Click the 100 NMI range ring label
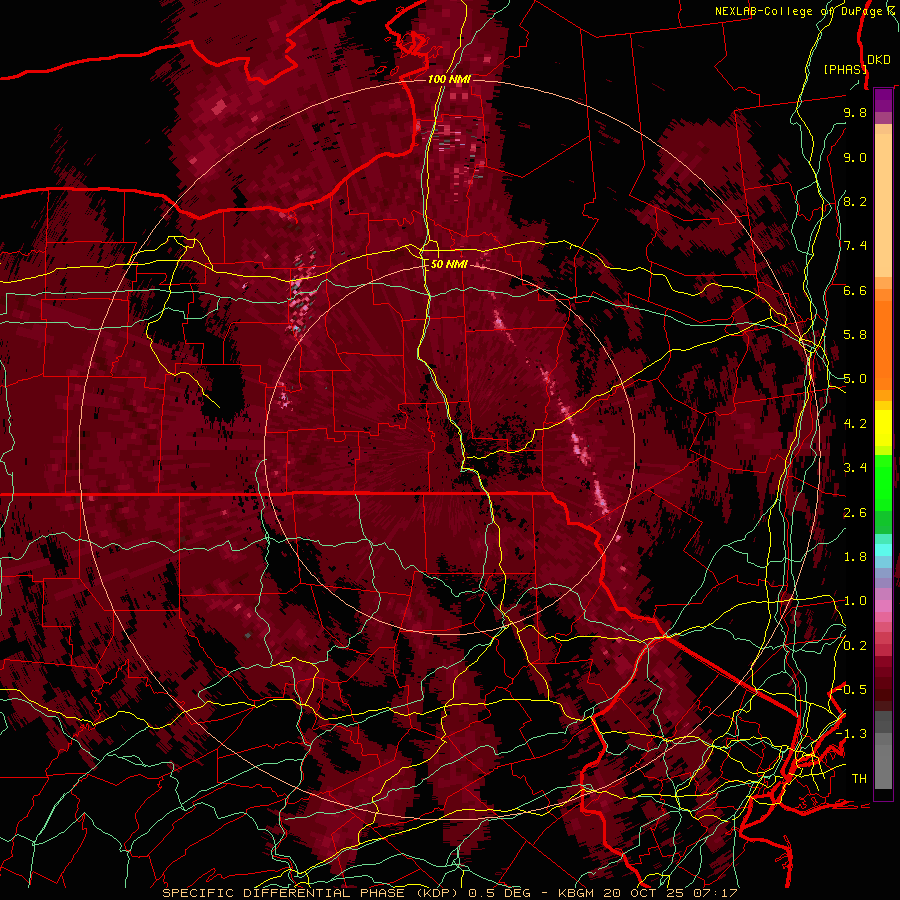The height and width of the screenshot is (900, 900). [x=449, y=79]
